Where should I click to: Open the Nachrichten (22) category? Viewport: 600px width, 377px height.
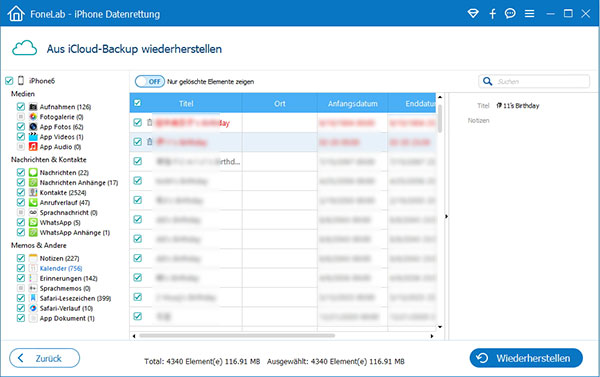click(64, 173)
